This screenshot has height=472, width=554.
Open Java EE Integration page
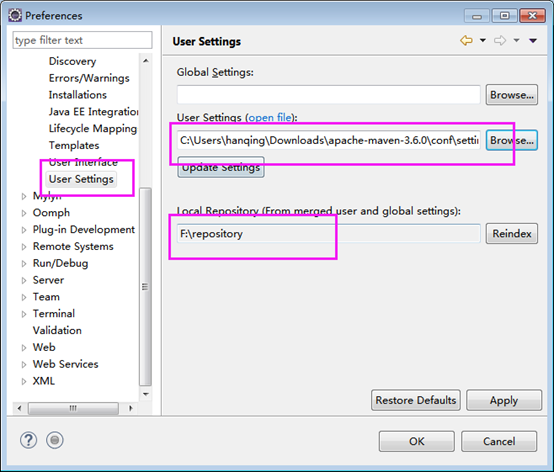[x=93, y=112]
